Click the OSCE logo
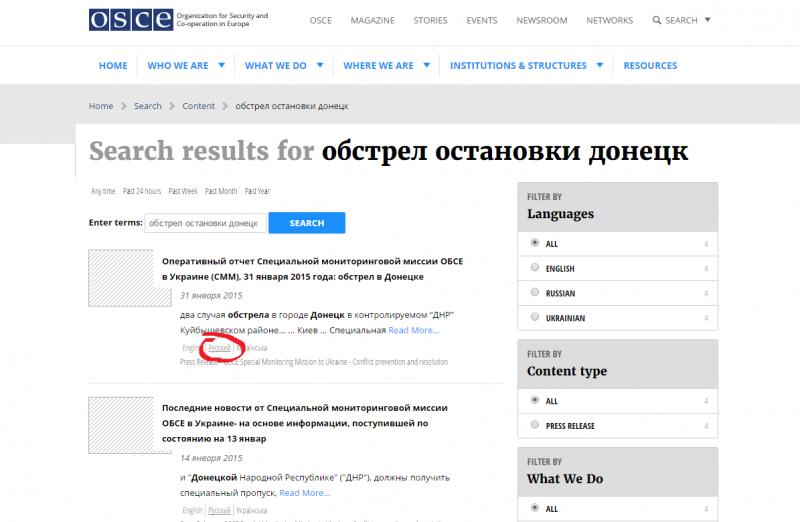This screenshot has height=522, width=800. pos(131,19)
